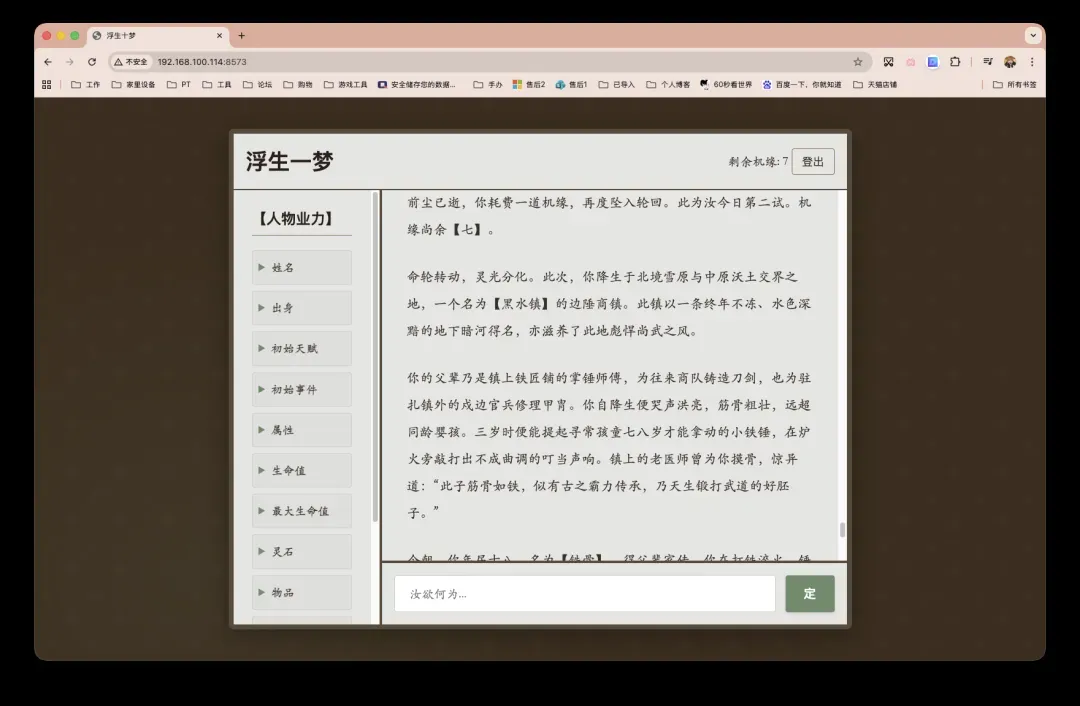1080x706 pixels.
Task: Open the 游戏工具 bookmark folder
Action: 345,85
